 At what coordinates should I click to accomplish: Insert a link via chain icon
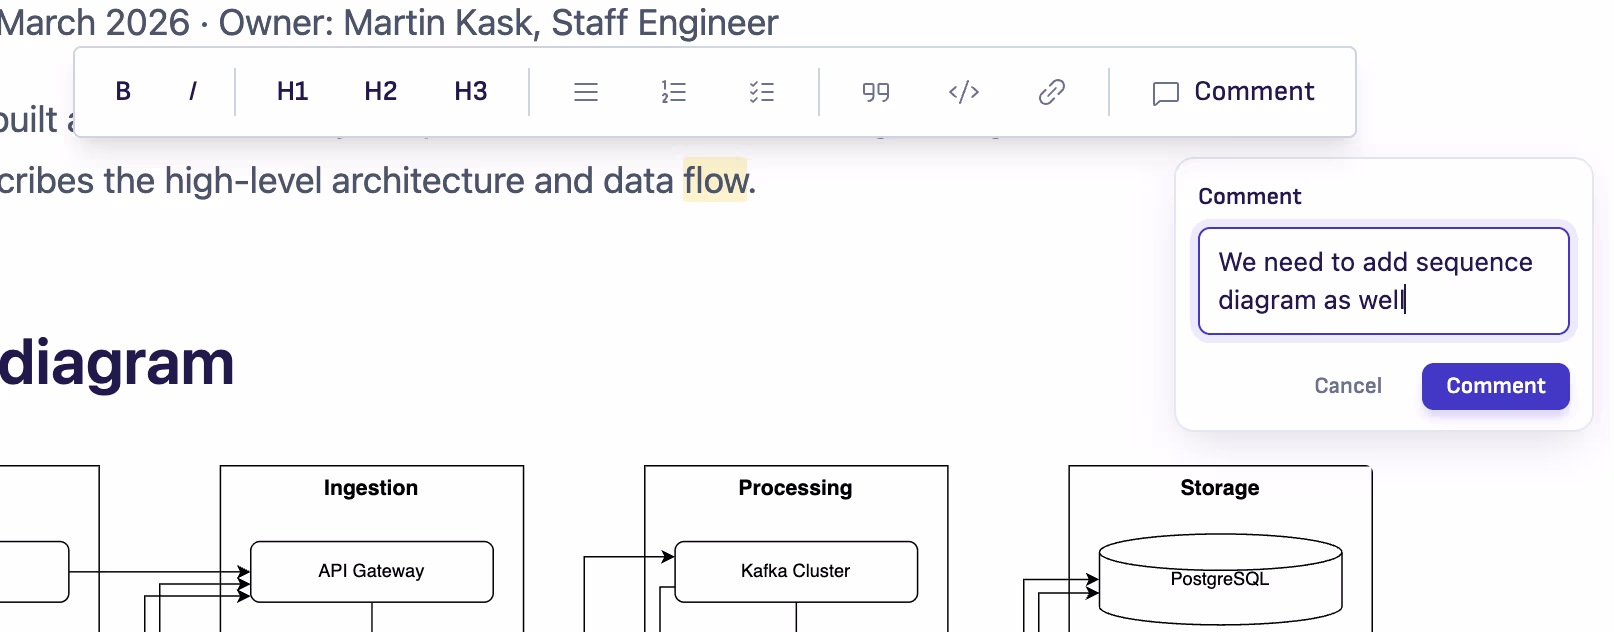1052,92
